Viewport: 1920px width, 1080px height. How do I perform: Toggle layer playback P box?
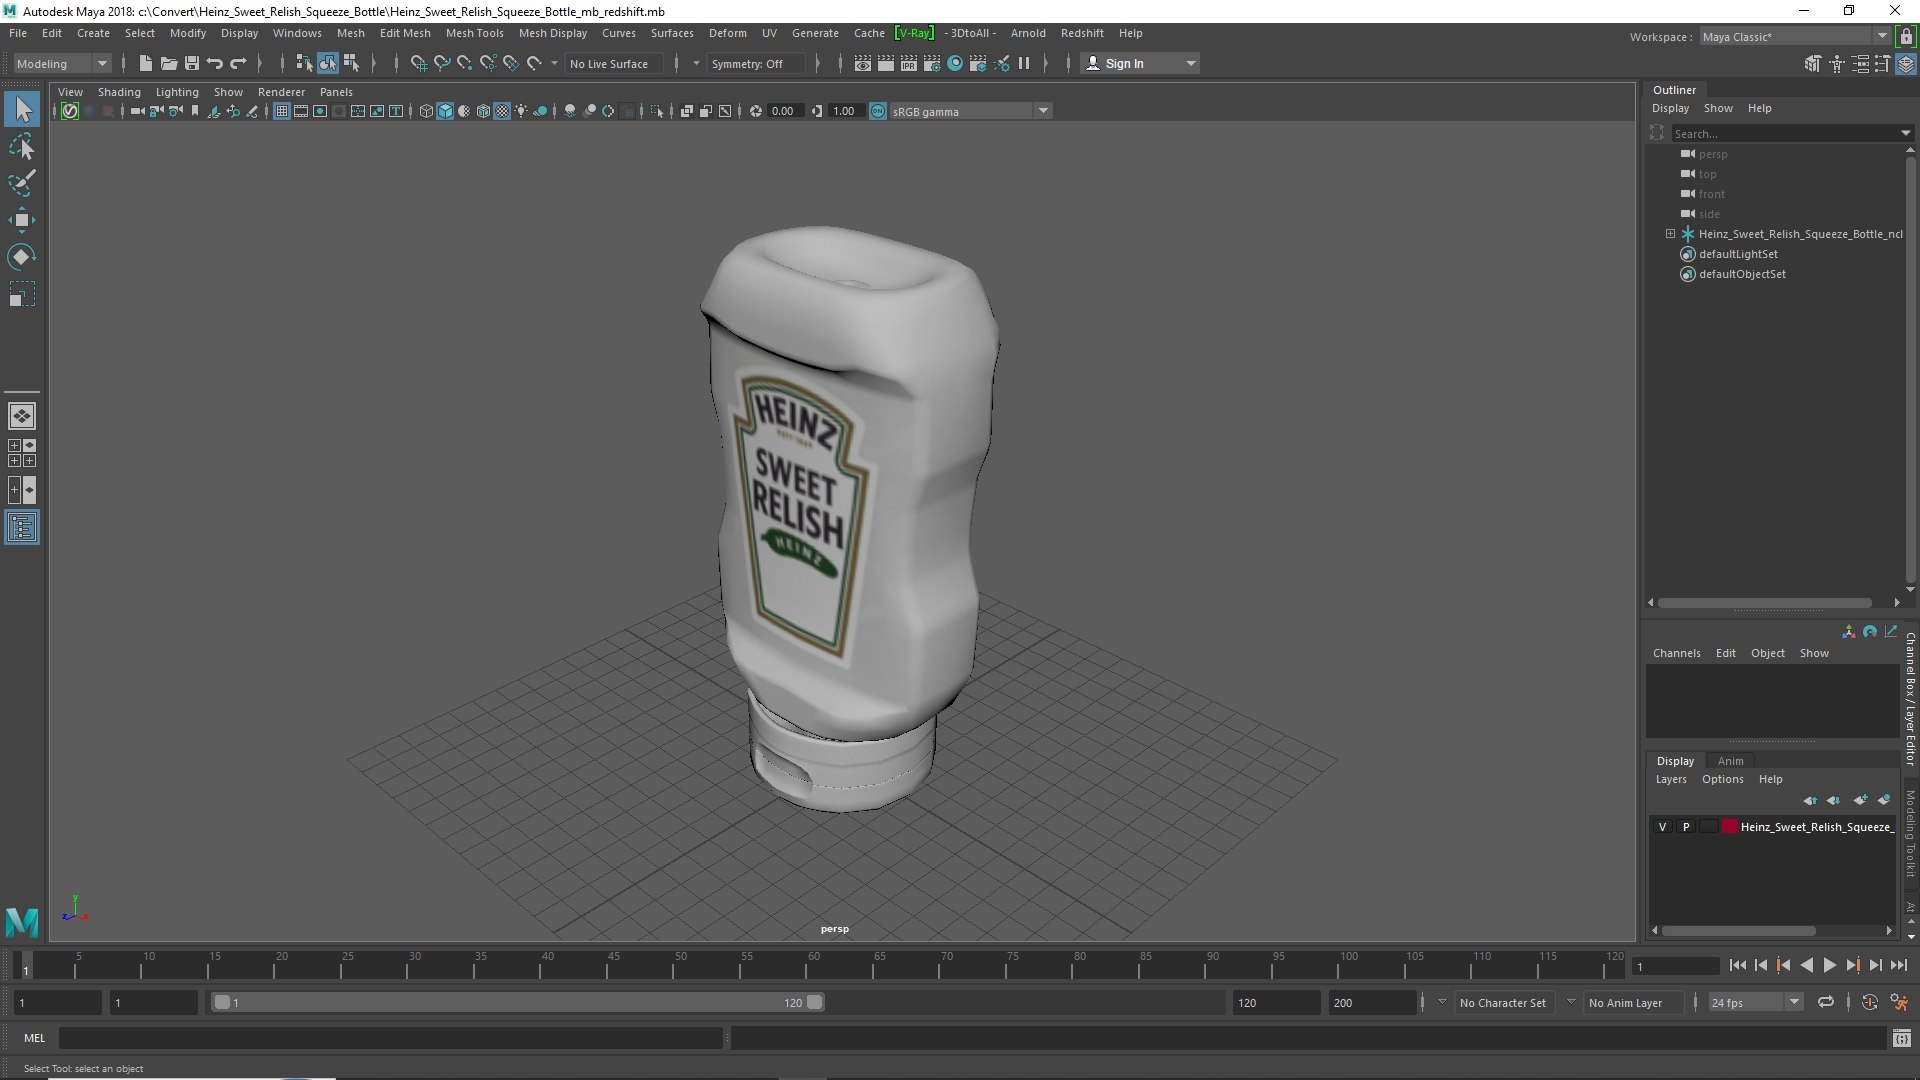click(1686, 827)
